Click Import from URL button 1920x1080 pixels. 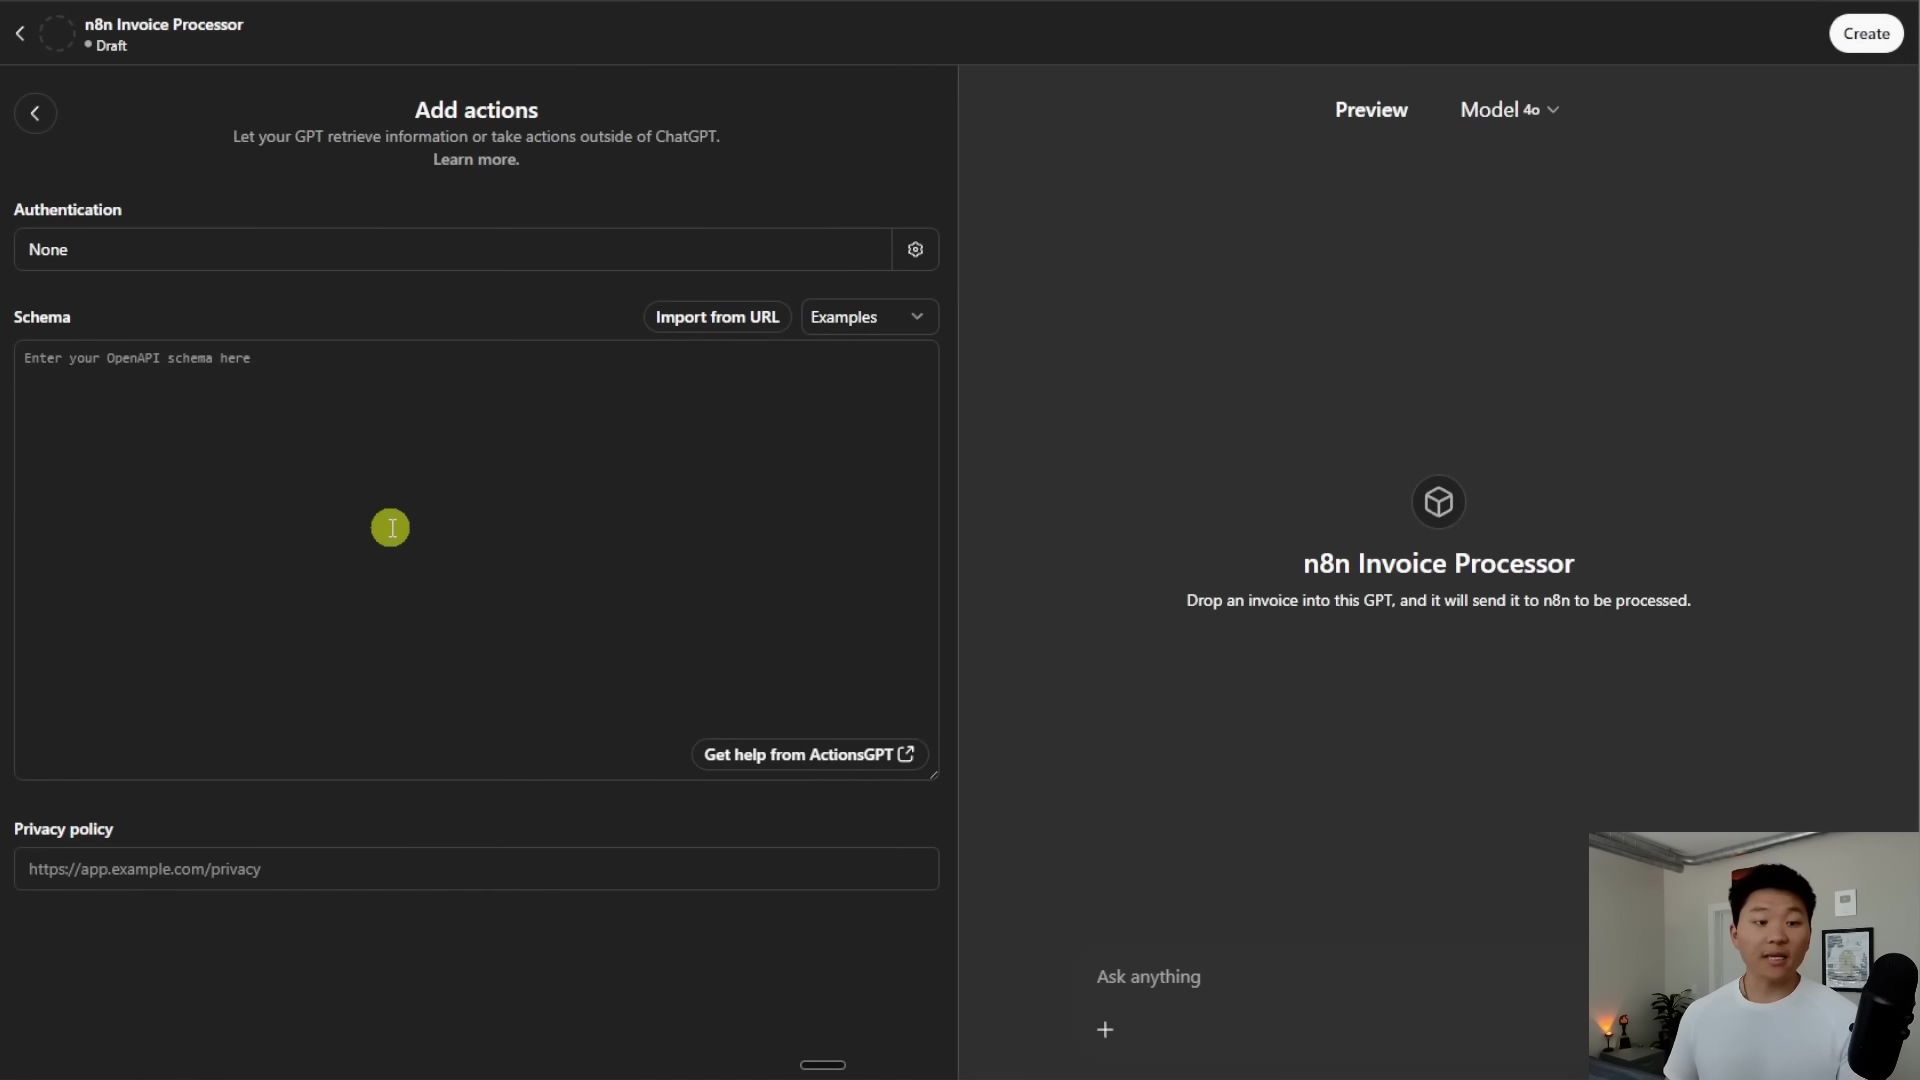click(717, 317)
